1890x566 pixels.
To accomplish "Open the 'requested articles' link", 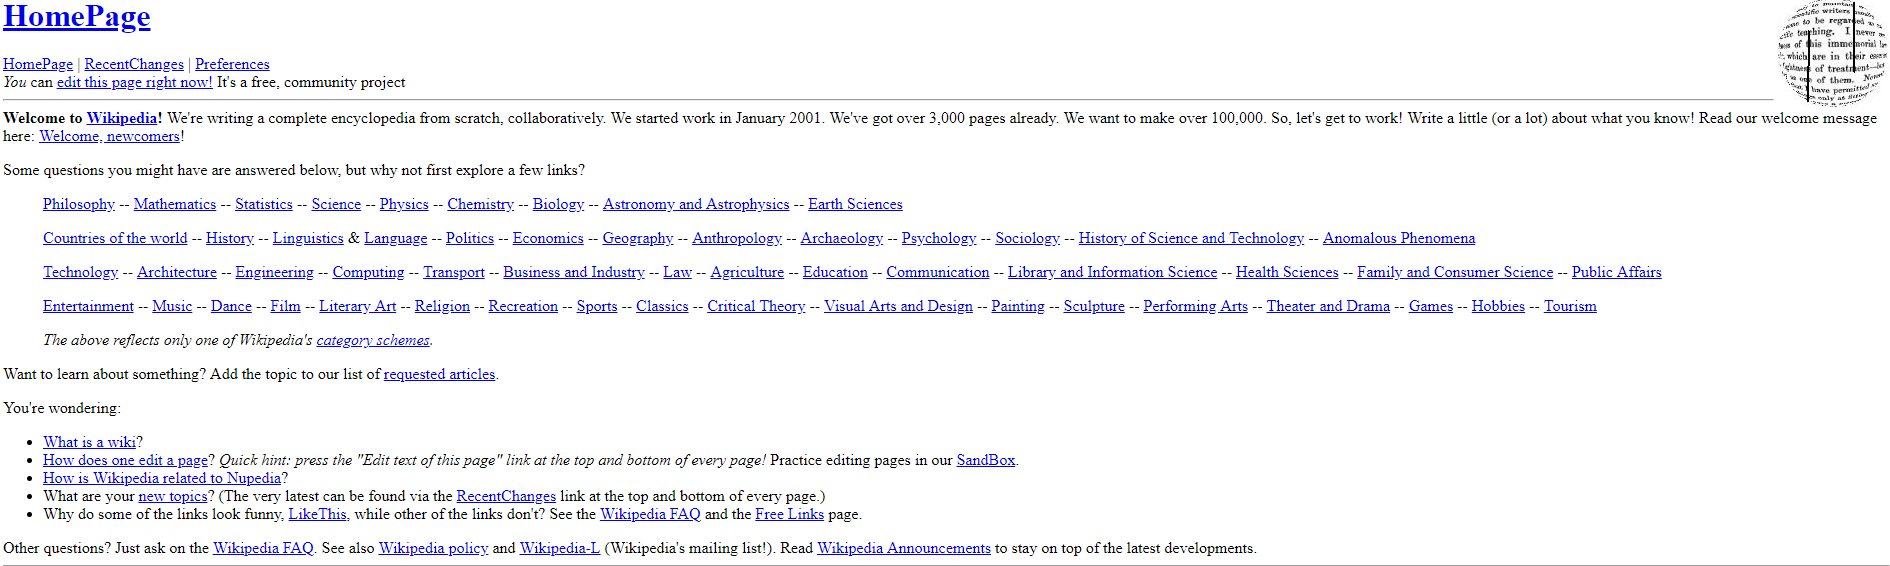I will [439, 374].
